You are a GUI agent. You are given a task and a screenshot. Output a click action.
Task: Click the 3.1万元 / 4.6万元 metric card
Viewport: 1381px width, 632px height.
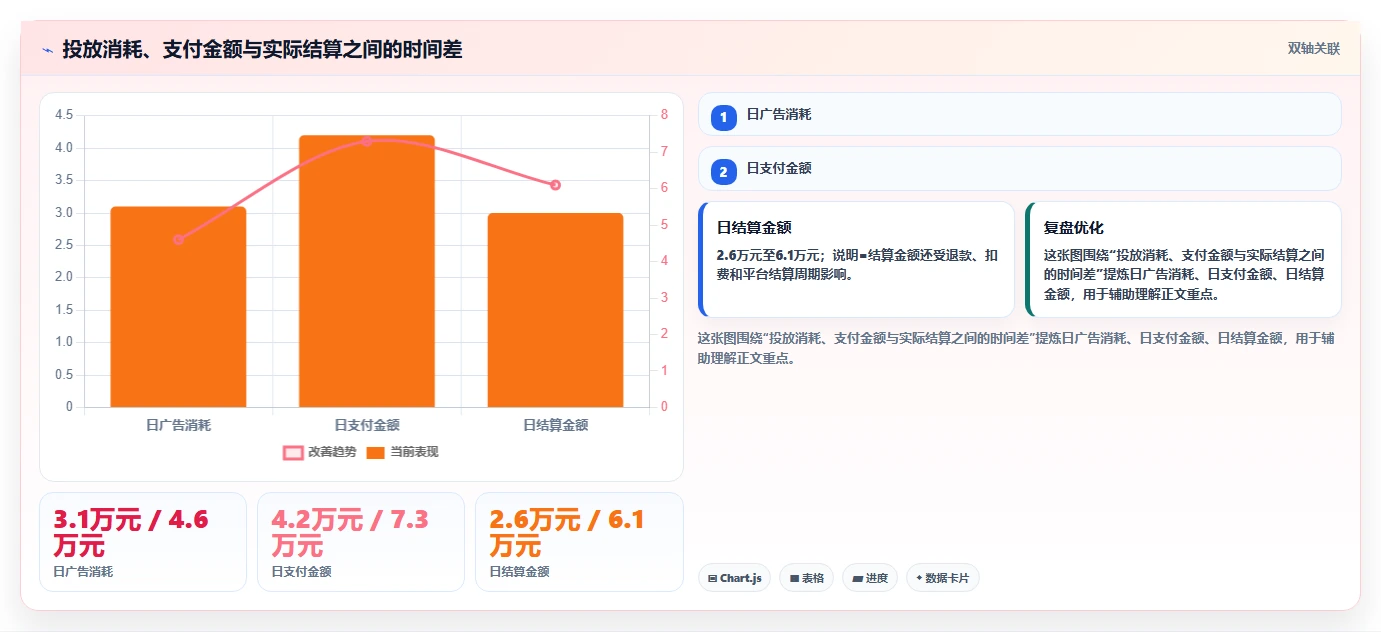point(143,542)
